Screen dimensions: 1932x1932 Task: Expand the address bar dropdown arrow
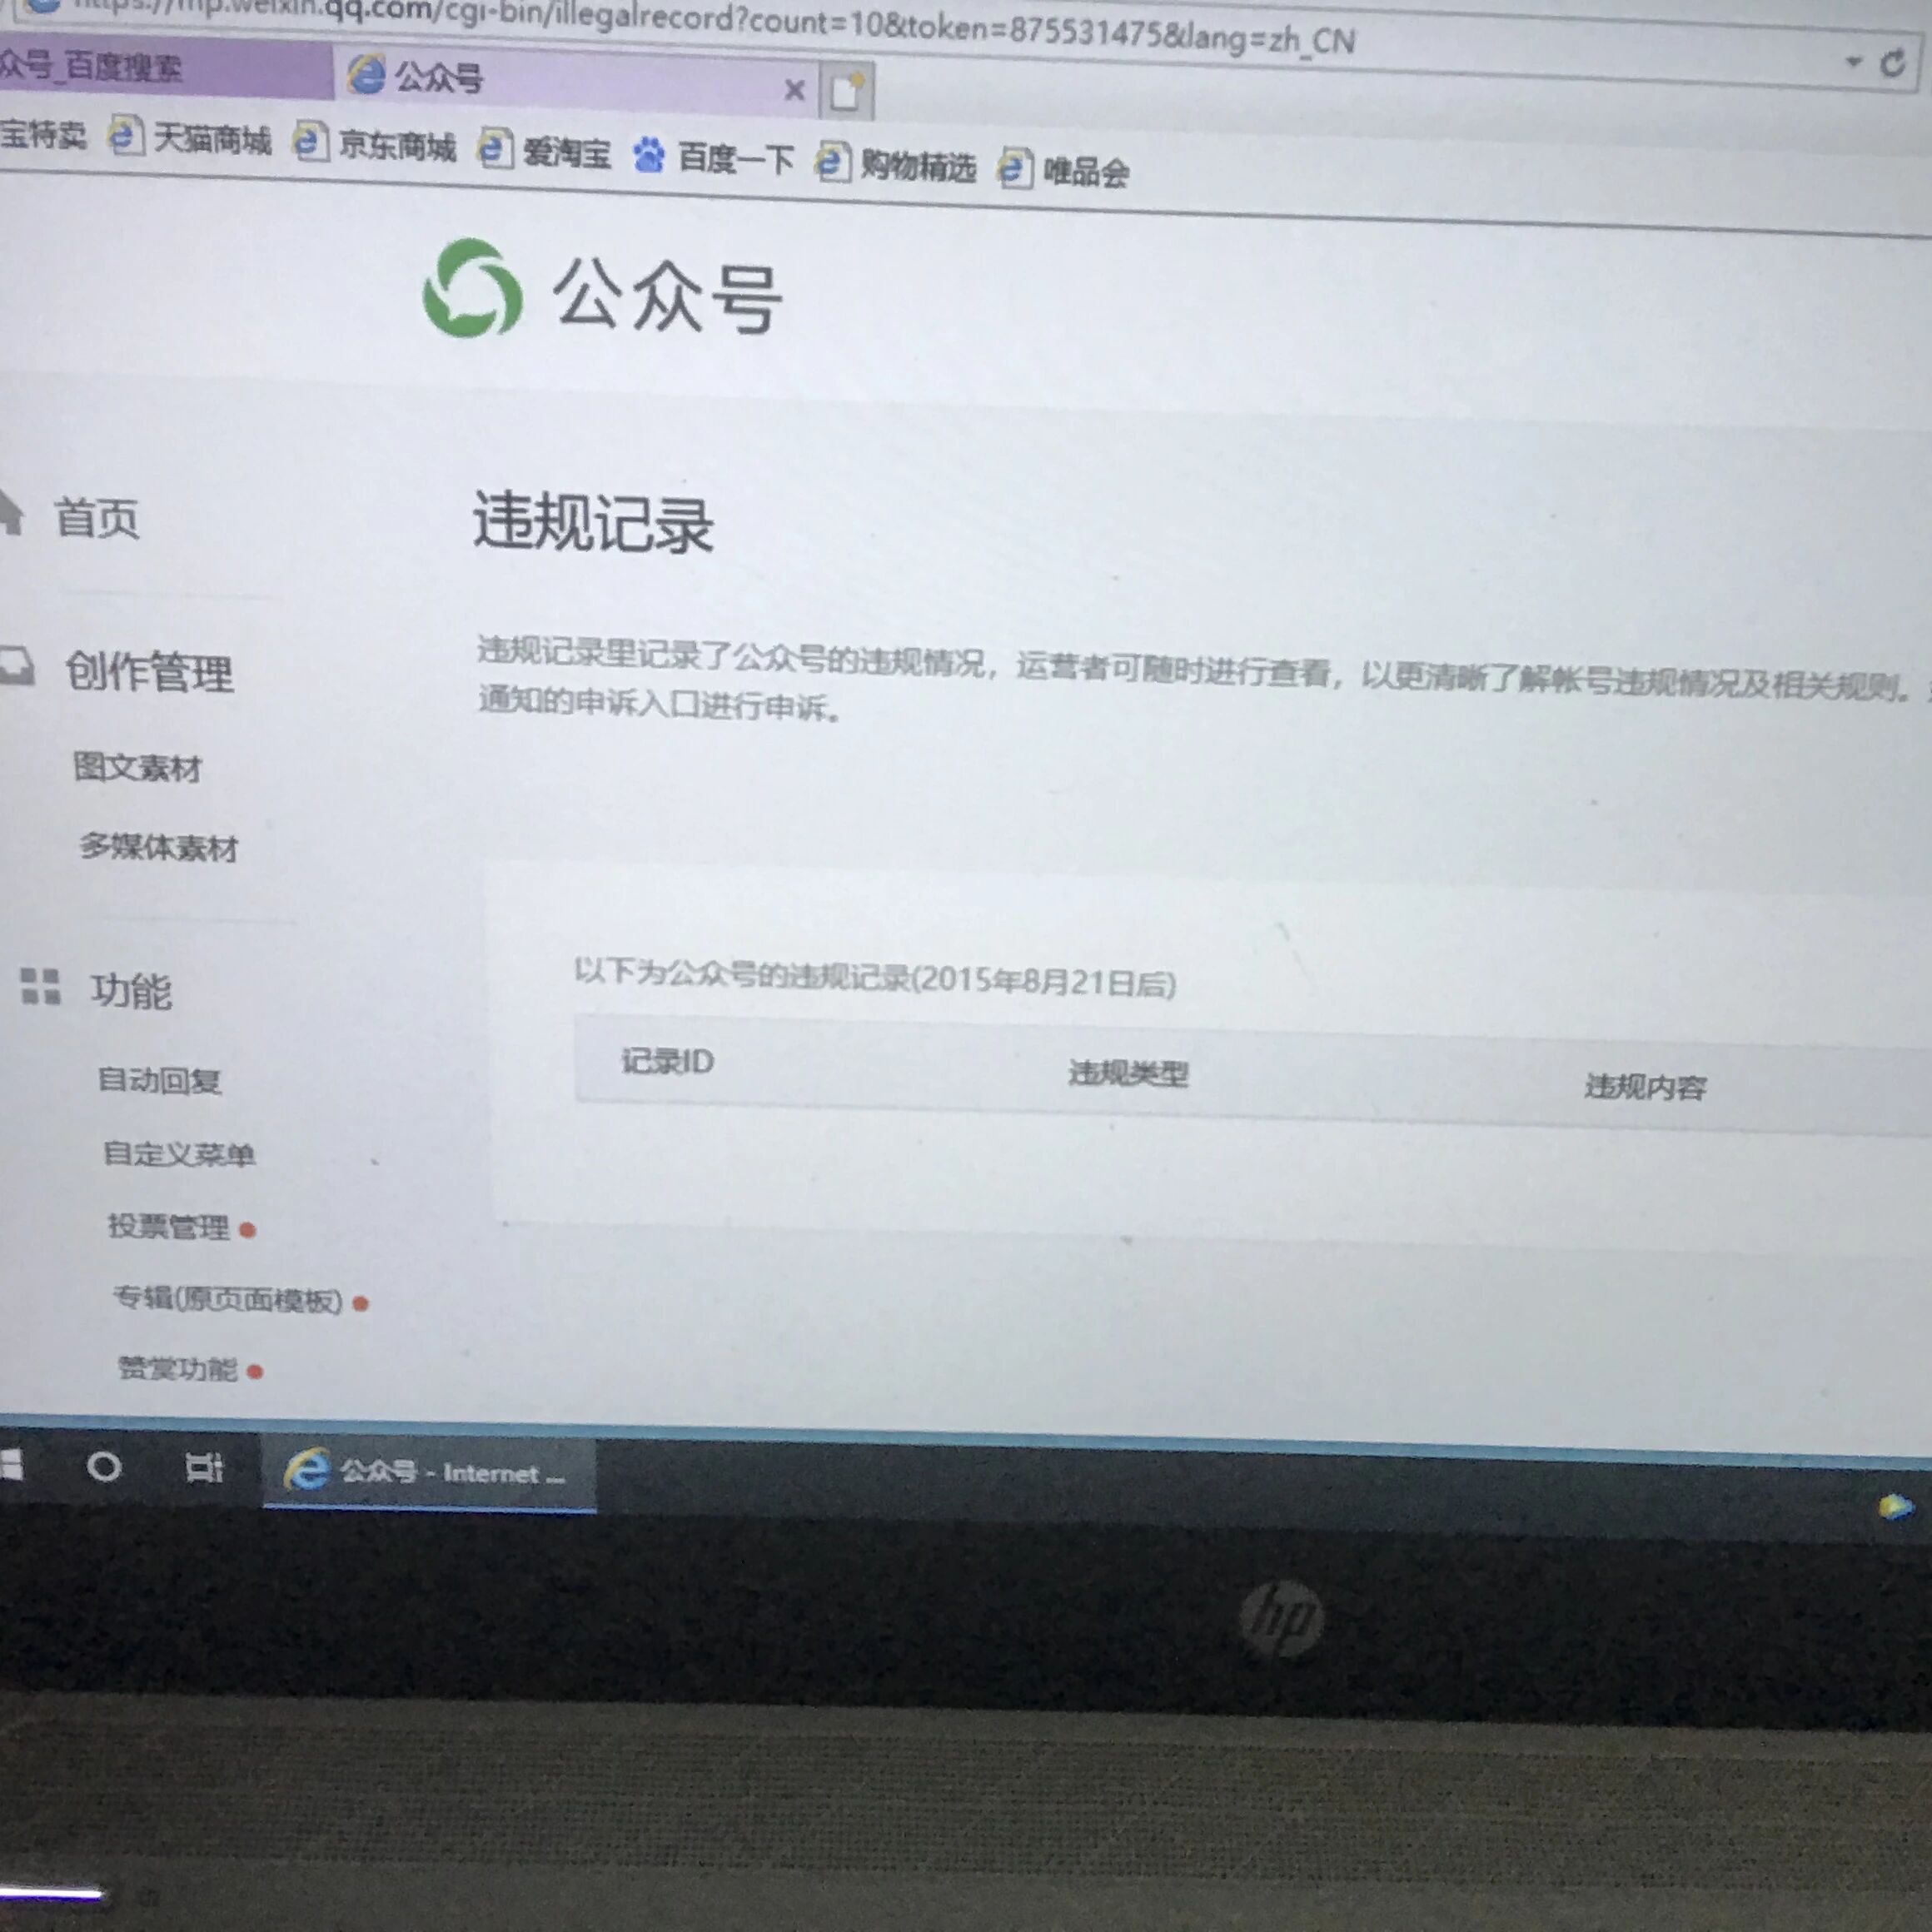1853,61
